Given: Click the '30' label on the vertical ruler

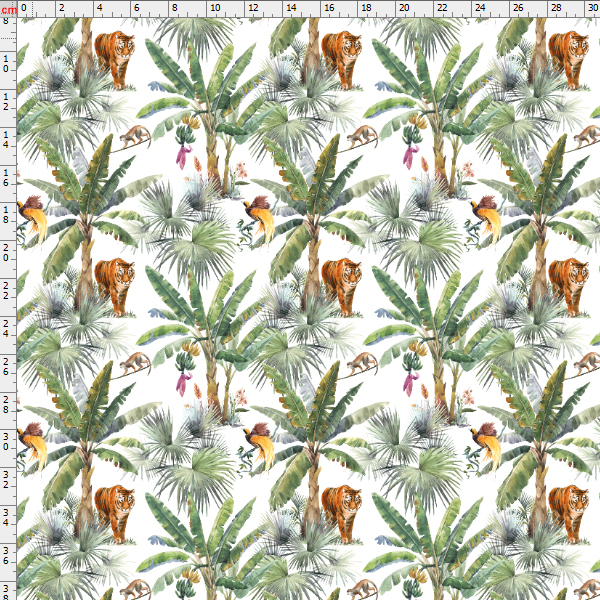Looking at the screenshot, I should click(x=6, y=442).
